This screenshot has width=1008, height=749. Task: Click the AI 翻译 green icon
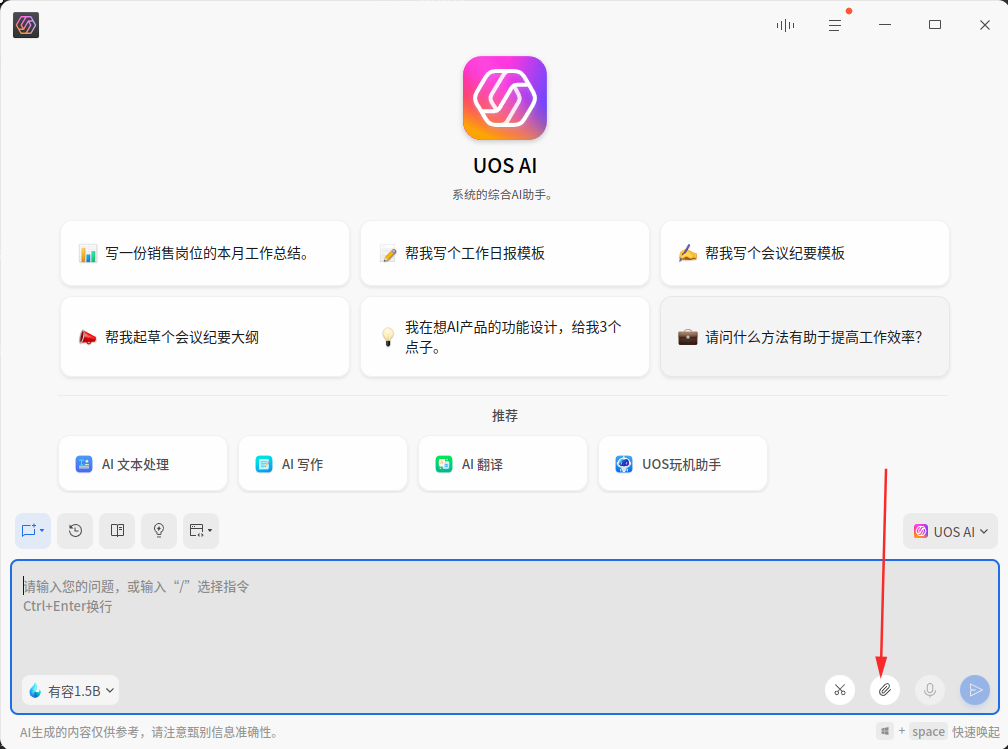444,464
